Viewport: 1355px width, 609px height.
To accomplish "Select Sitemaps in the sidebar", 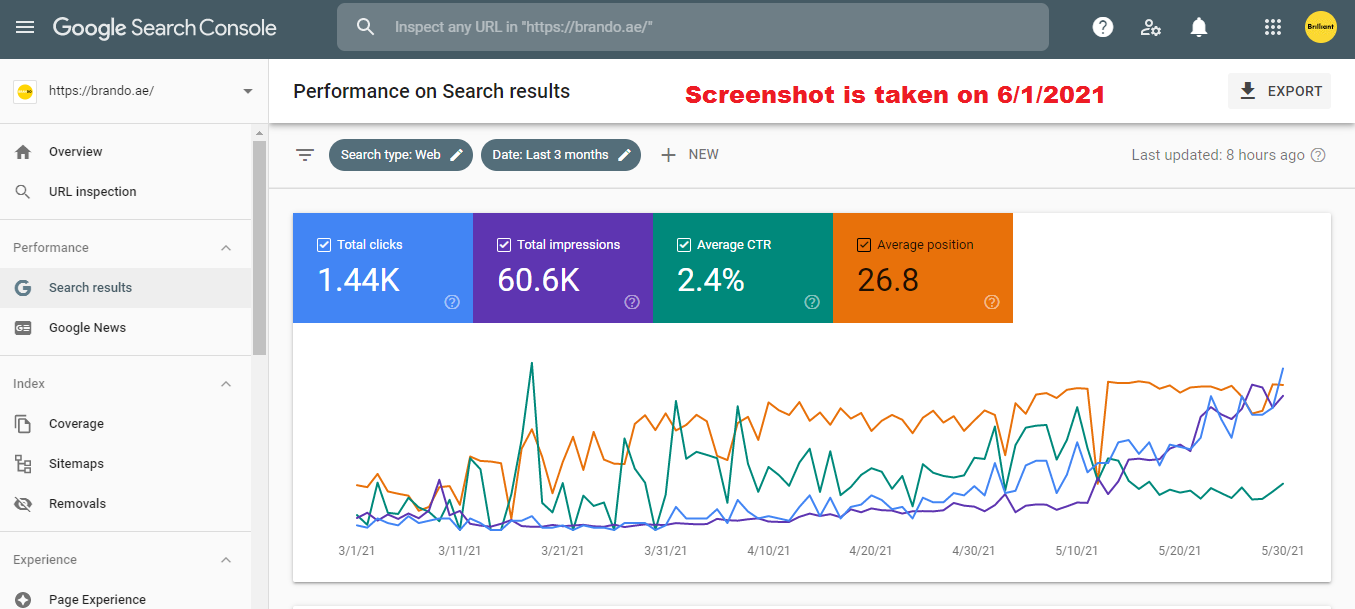I will click(x=75, y=463).
